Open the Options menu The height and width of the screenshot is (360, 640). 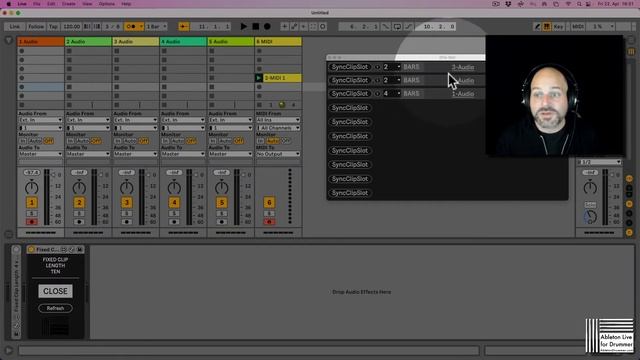[x=107, y=4]
